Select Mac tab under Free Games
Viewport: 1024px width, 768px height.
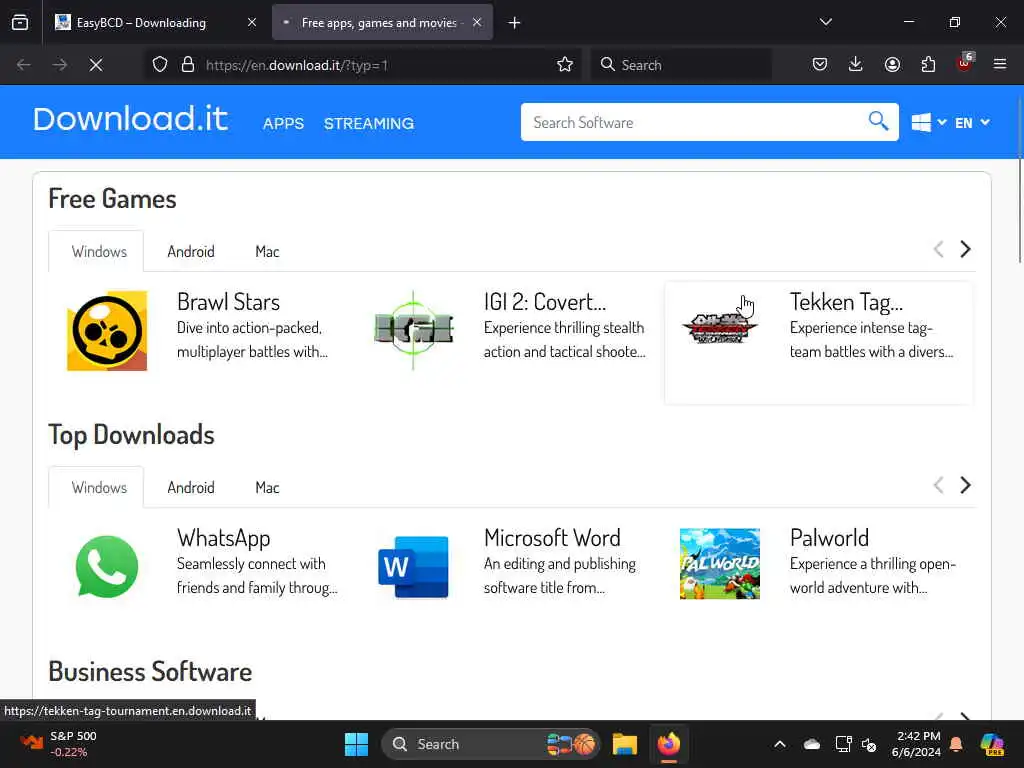267,251
